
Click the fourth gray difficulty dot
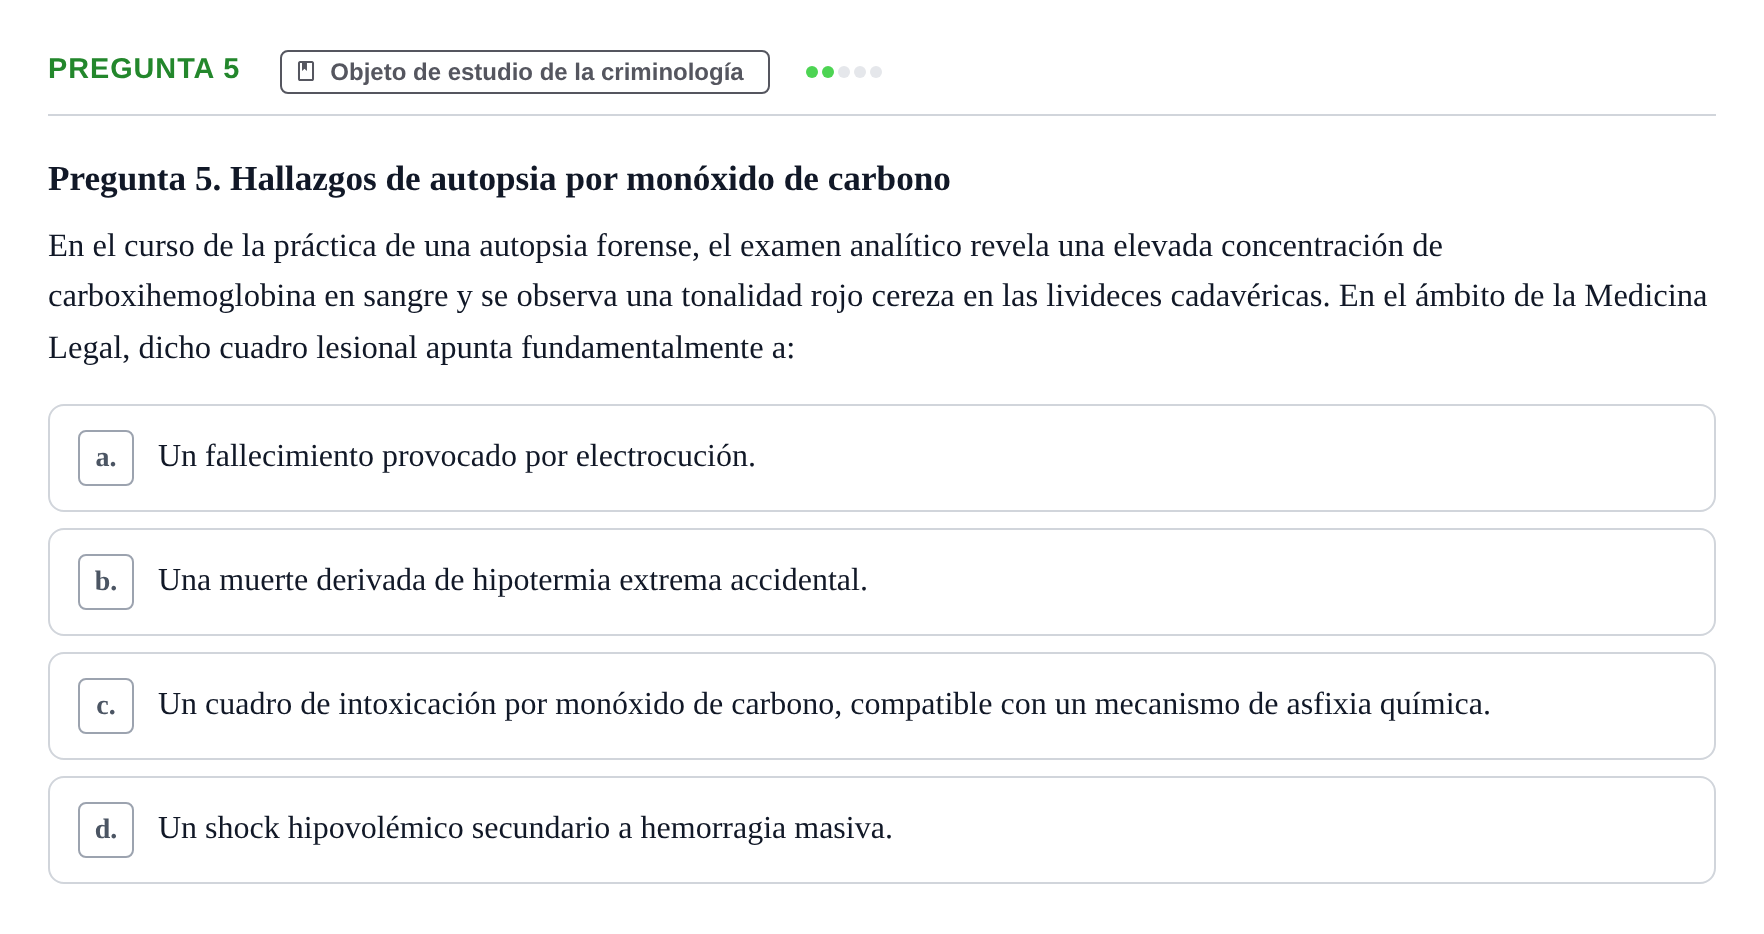[x=860, y=72]
